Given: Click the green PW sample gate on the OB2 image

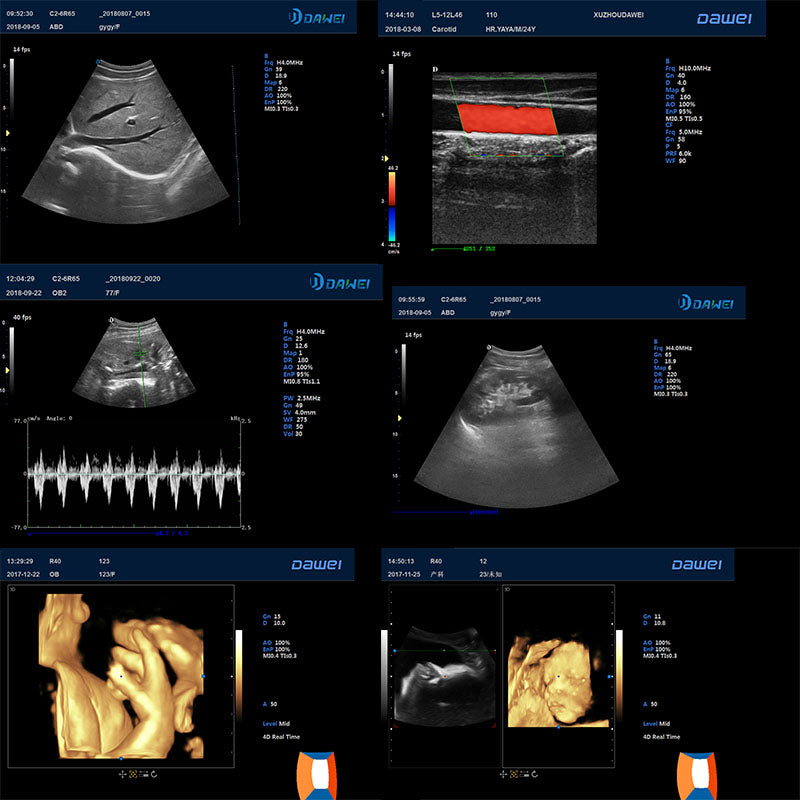Looking at the screenshot, I should (x=140, y=353).
